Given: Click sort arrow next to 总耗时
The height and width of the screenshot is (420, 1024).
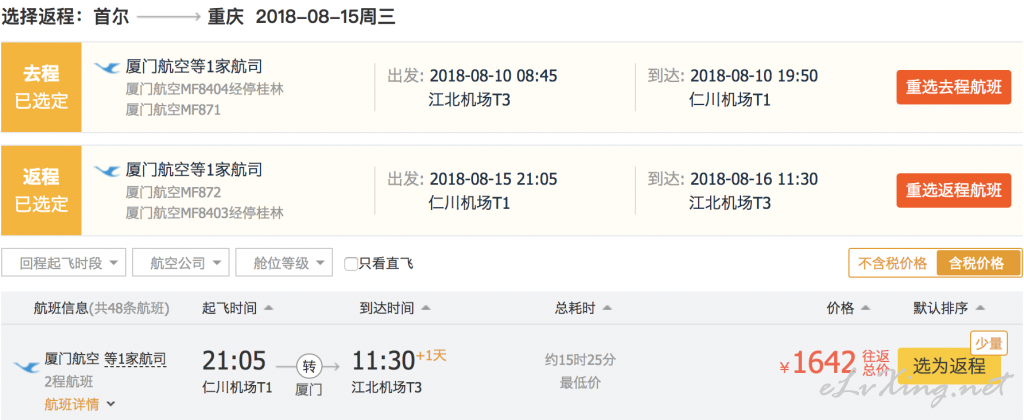Looking at the screenshot, I should click(607, 308).
